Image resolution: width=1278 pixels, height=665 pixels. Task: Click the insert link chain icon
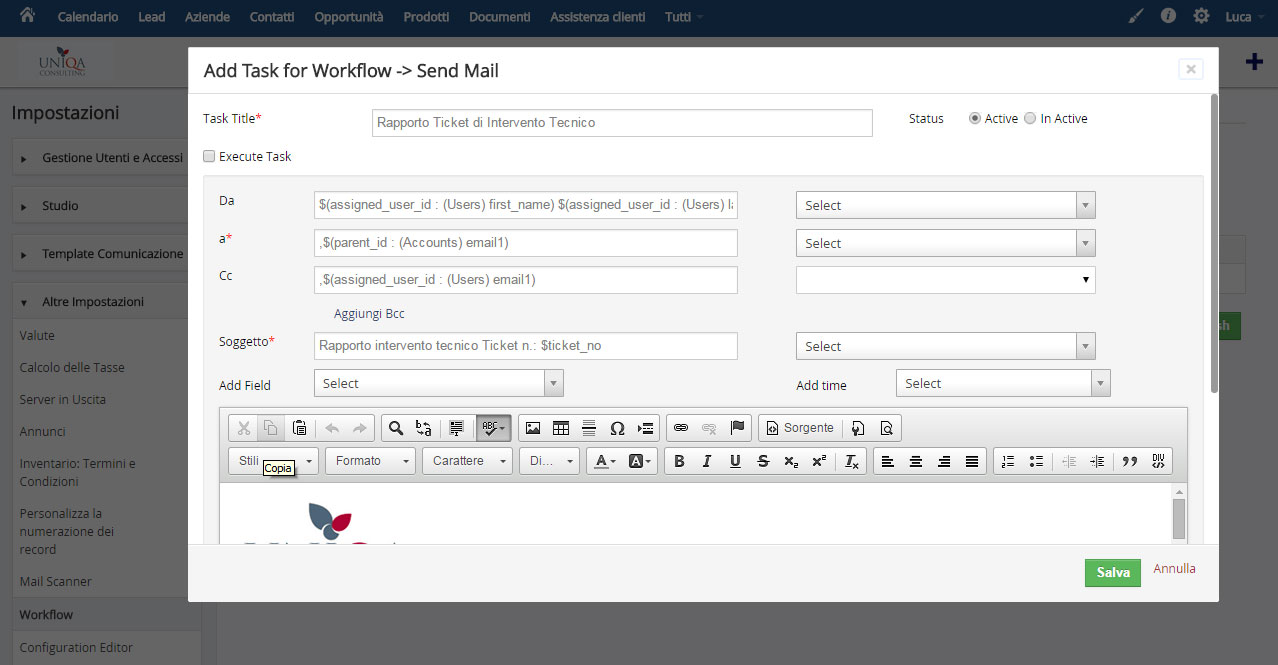(681, 428)
